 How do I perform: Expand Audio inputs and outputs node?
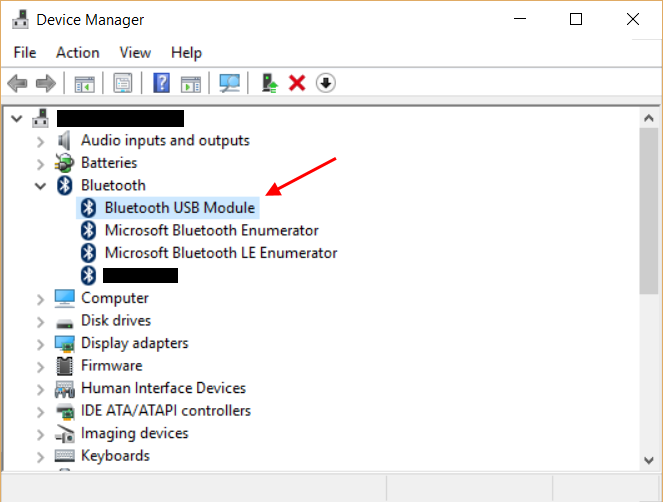[x=40, y=141]
